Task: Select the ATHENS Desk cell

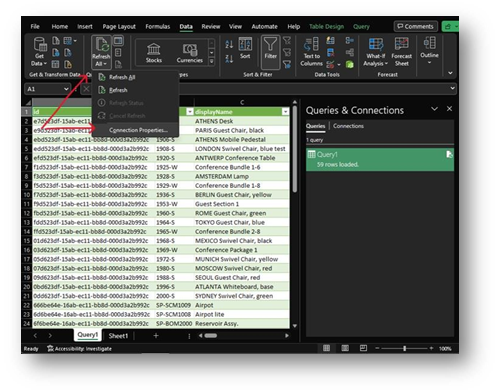Action: [242, 121]
